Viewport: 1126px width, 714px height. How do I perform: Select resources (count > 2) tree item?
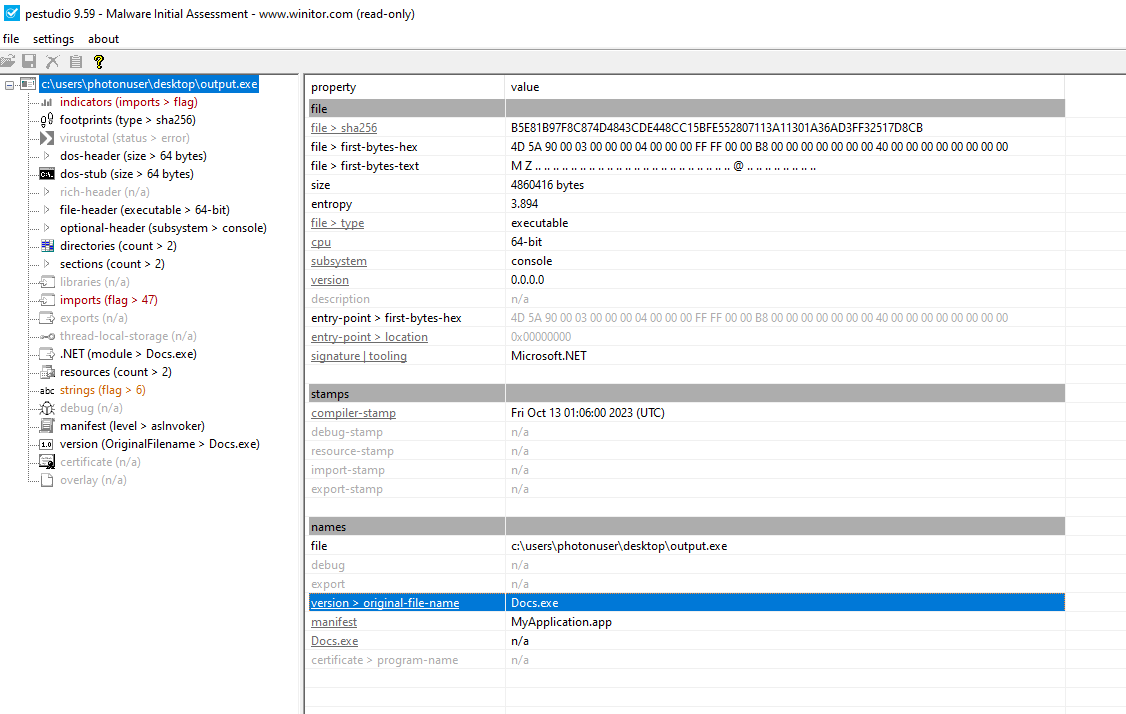(116, 372)
